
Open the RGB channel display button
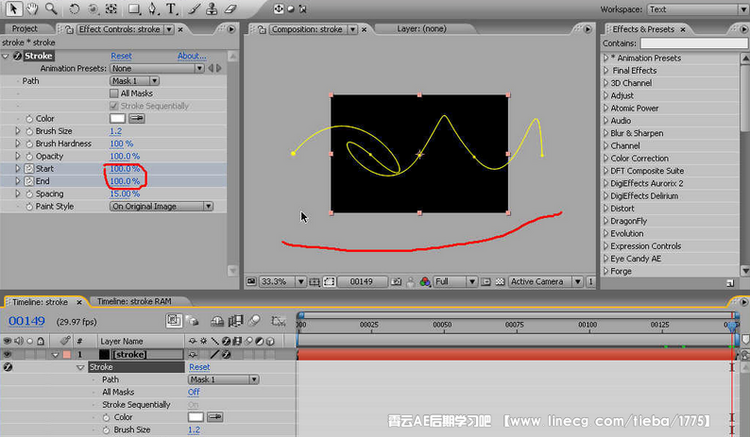(425, 282)
